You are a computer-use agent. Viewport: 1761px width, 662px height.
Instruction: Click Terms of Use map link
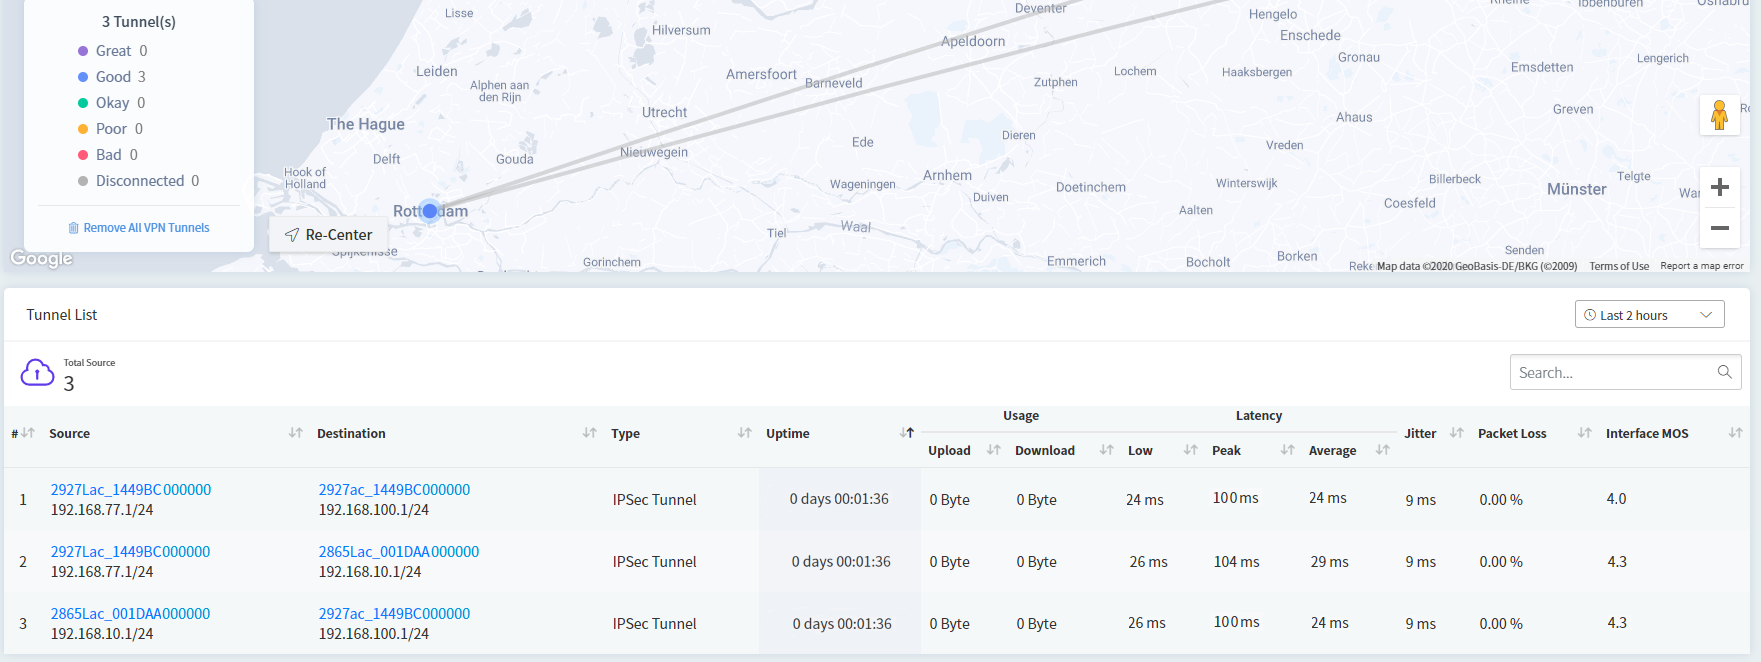pos(1619,266)
